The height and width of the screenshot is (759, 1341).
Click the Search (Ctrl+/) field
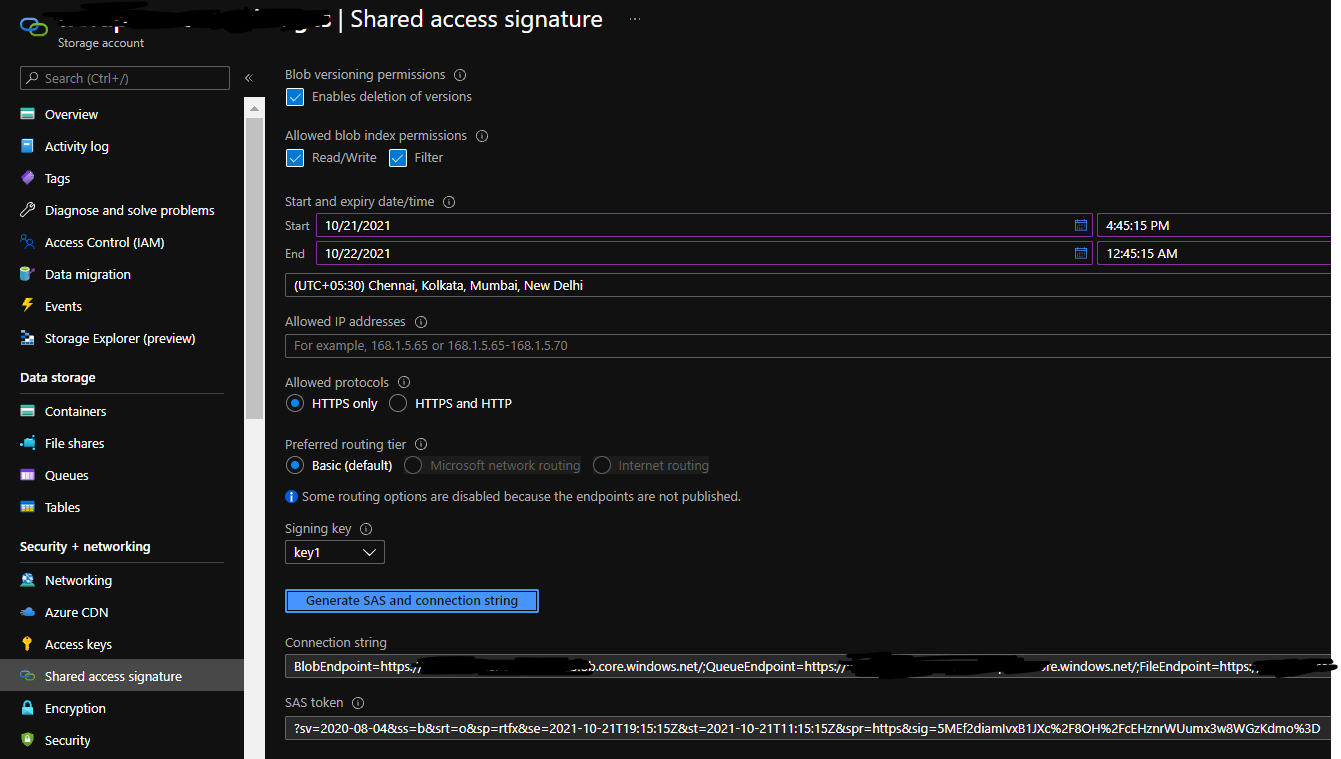point(125,78)
